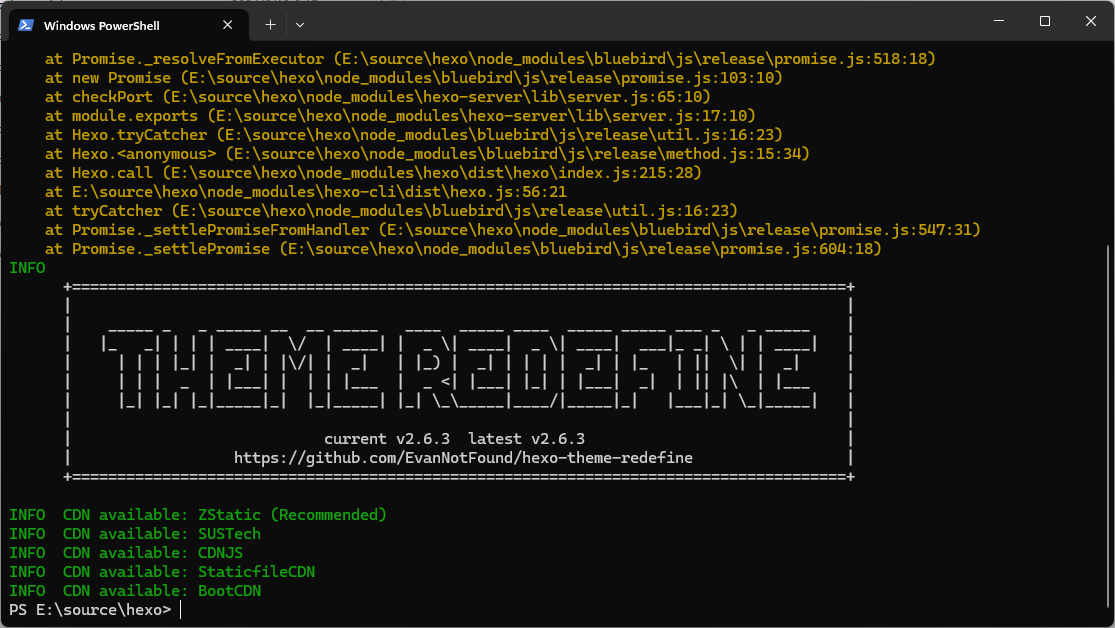This screenshot has height=628, width=1115.
Task: Minimize the terminal window
Action: [x=999, y=21]
